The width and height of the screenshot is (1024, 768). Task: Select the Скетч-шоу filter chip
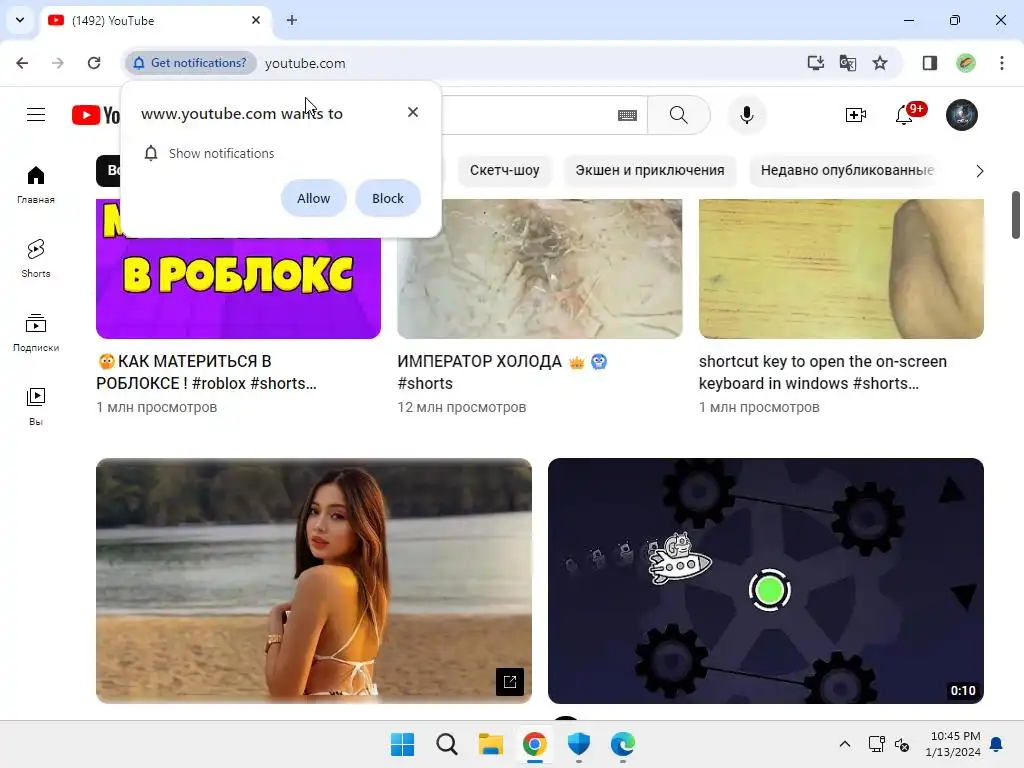click(x=504, y=170)
